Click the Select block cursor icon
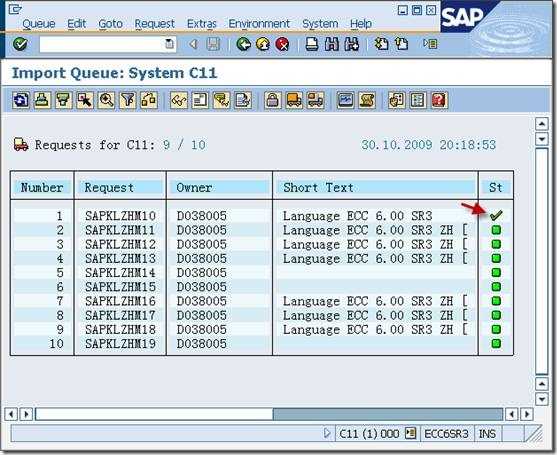 tap(85, 100)
